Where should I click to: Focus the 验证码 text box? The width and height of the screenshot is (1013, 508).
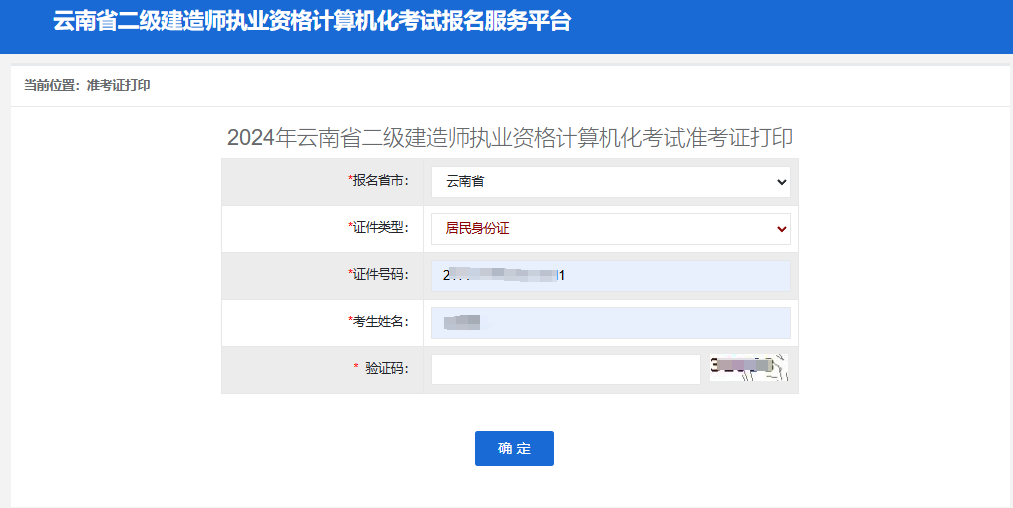pyautogui.click(x=566, y=369)
